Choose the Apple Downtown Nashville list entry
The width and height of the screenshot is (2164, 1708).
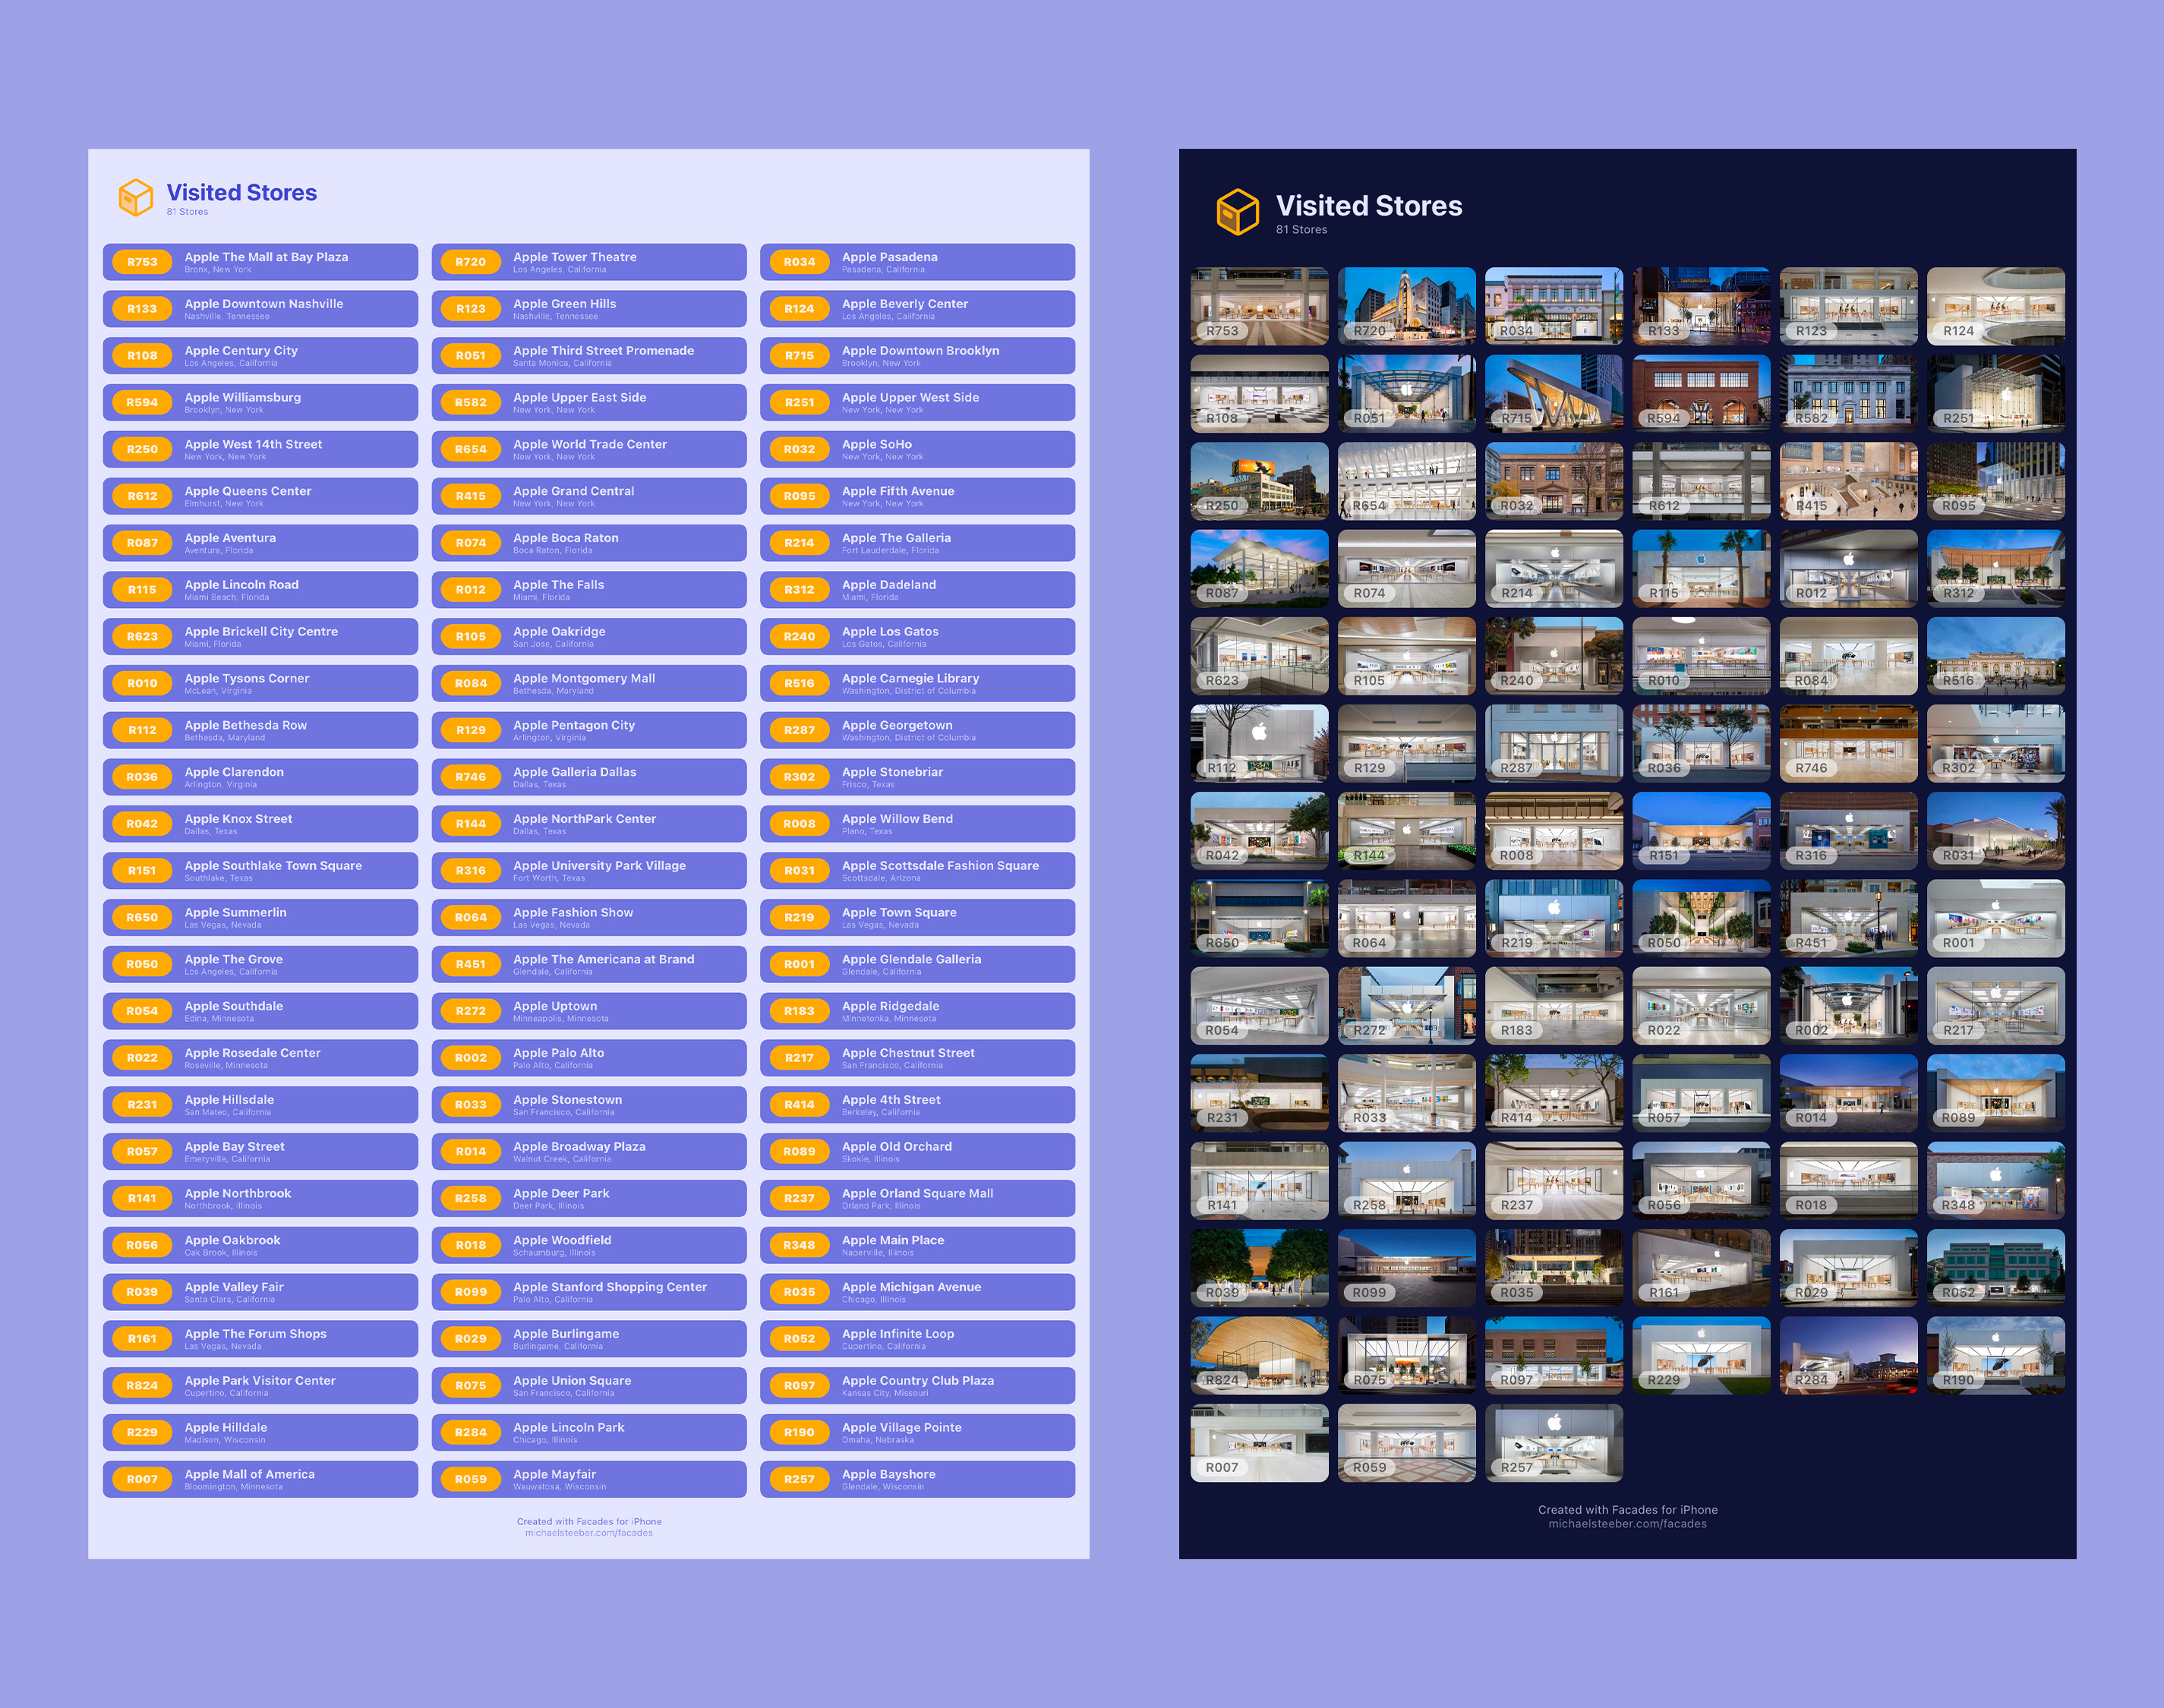click(260, 309)
